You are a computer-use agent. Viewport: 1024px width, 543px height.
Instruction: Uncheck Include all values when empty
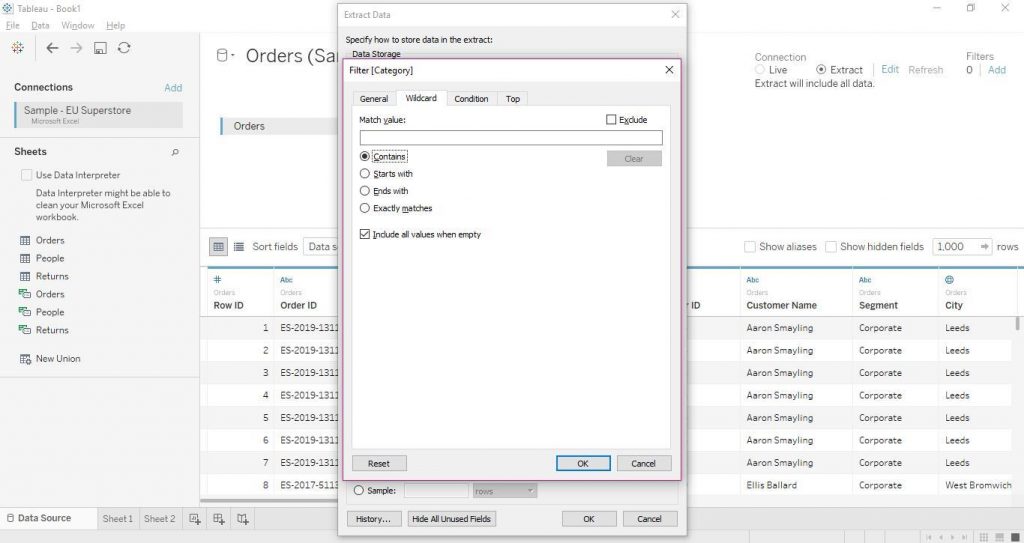364,234
